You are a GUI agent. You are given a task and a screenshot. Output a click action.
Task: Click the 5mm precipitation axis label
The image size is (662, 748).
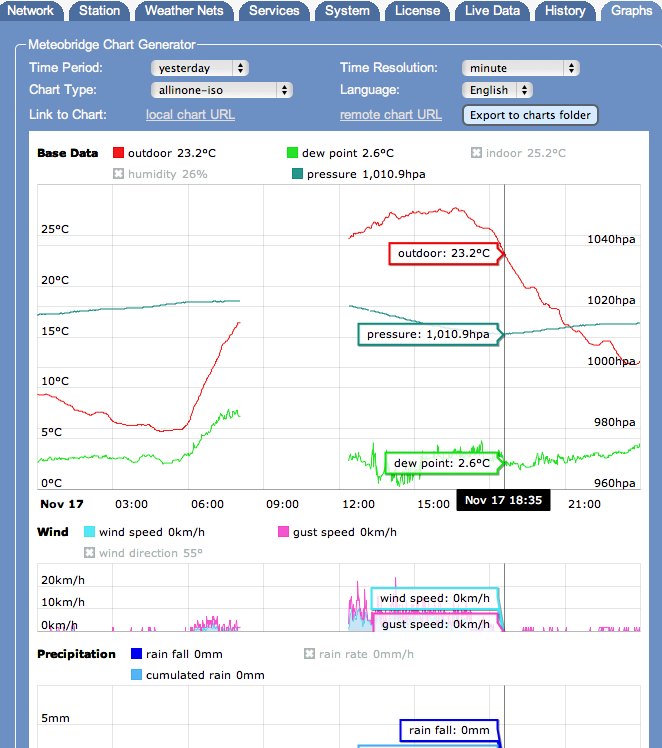[x=55, y=718]
